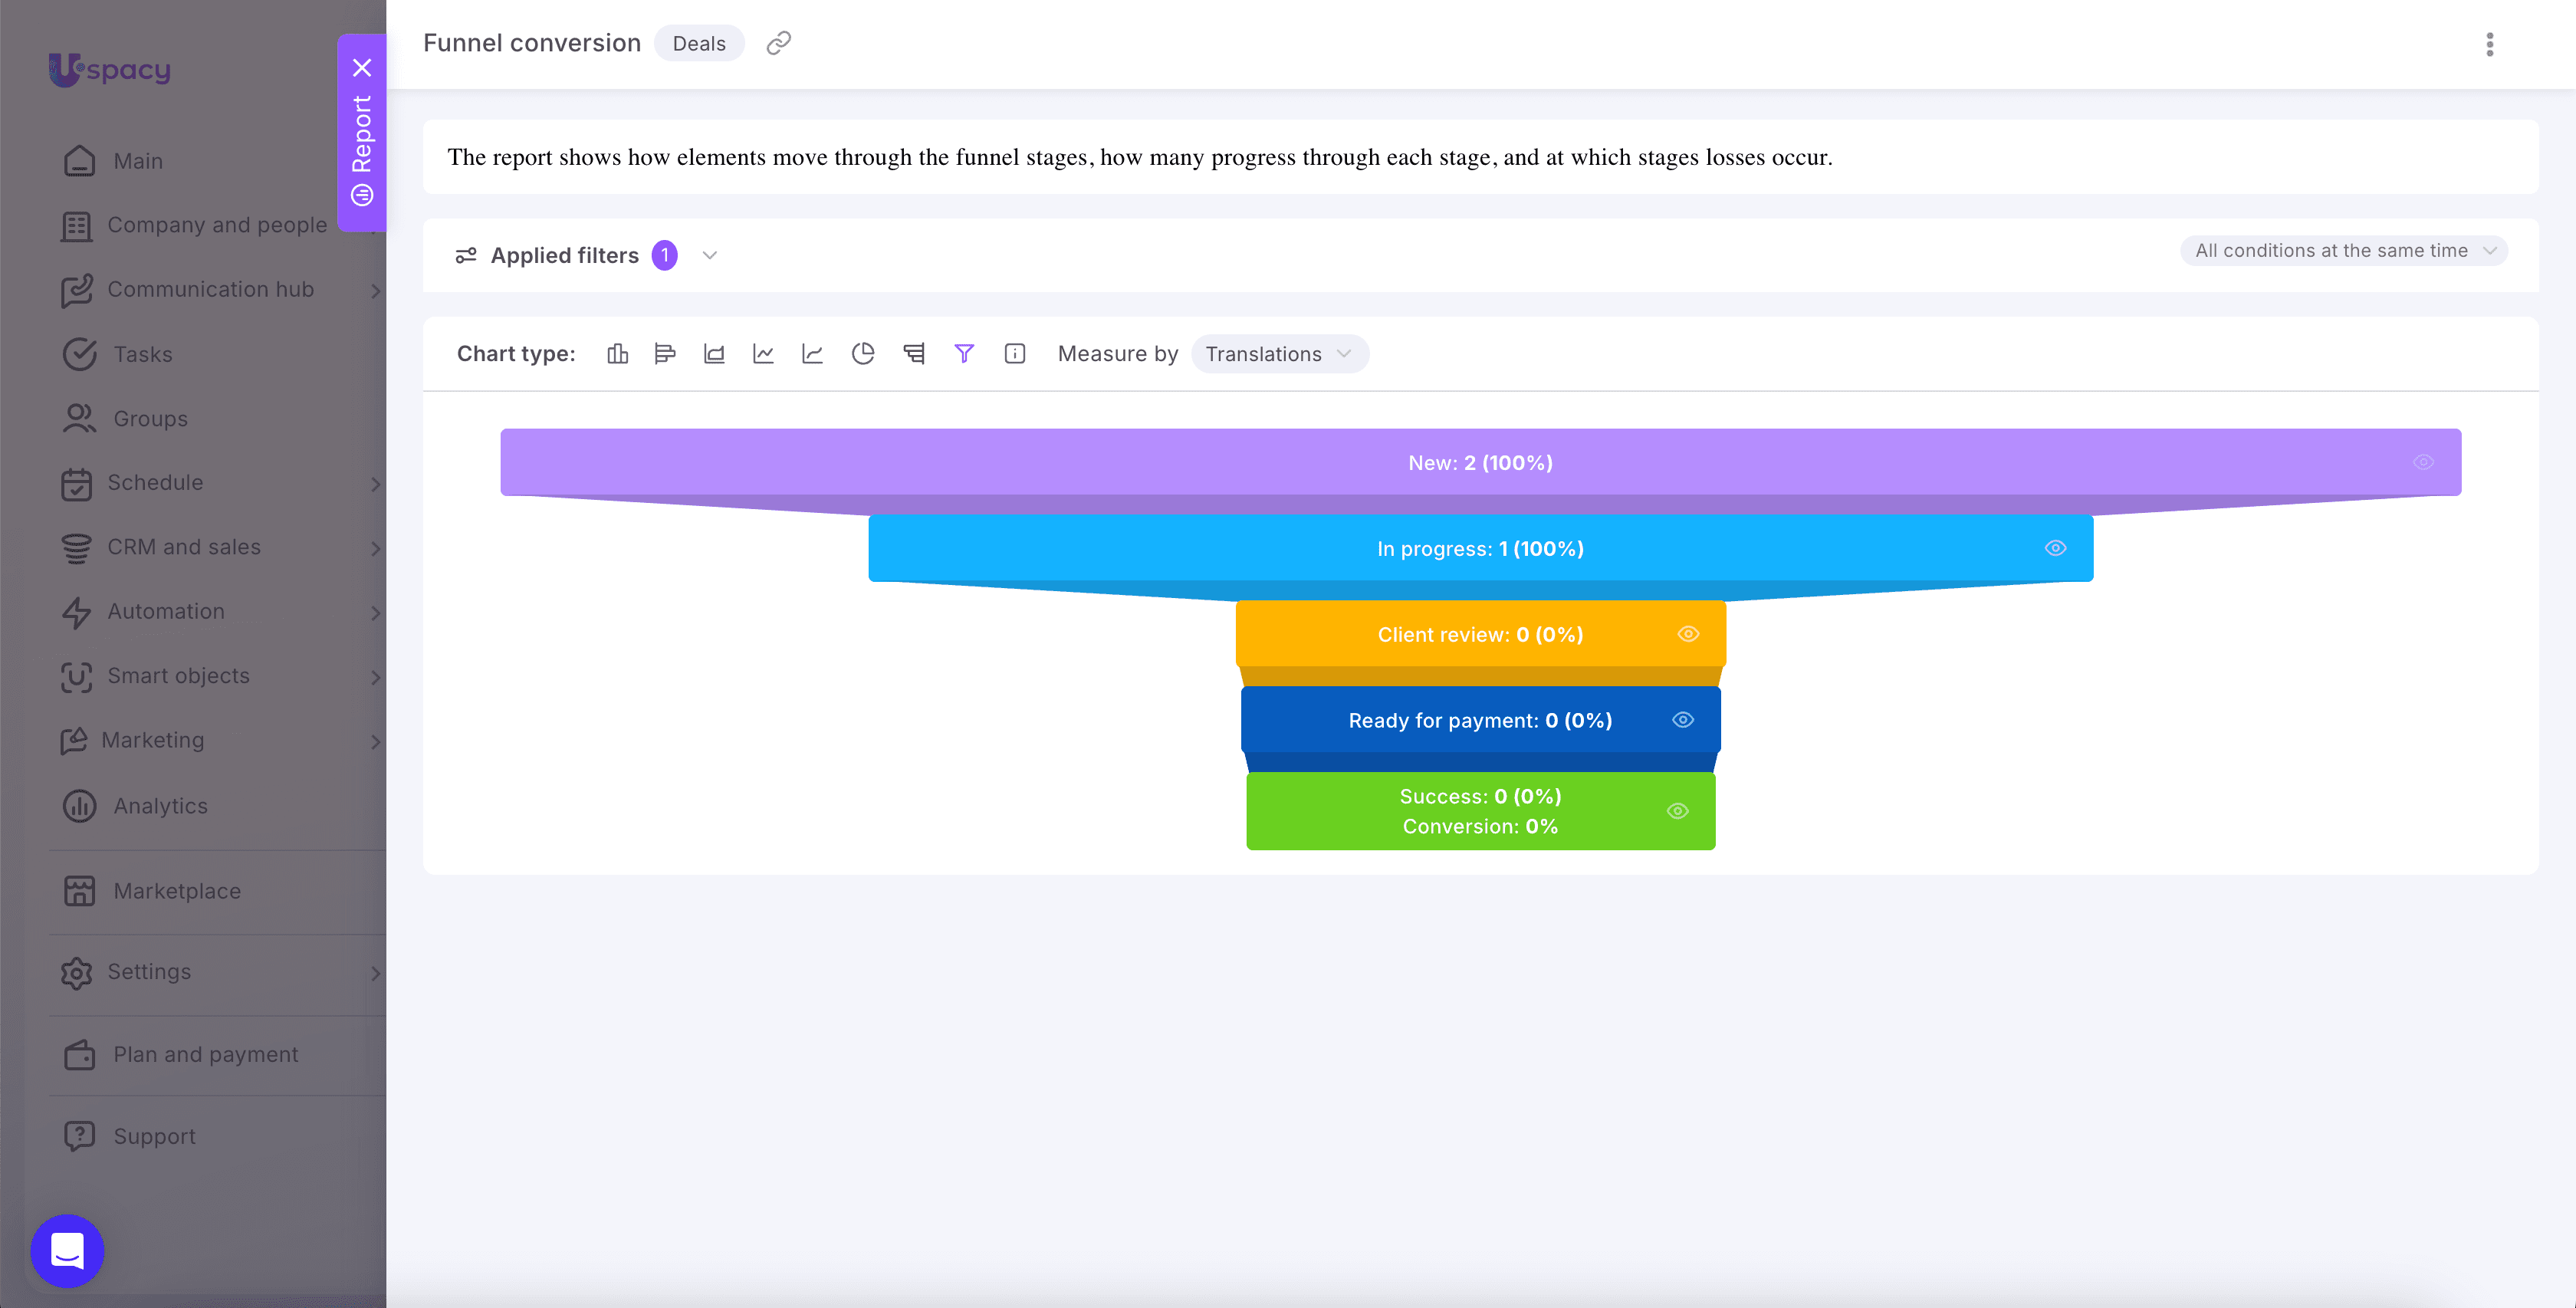This screenshot has height=1308, width=2576.
Task: Copy the report link icon
Action: [779, 43]
